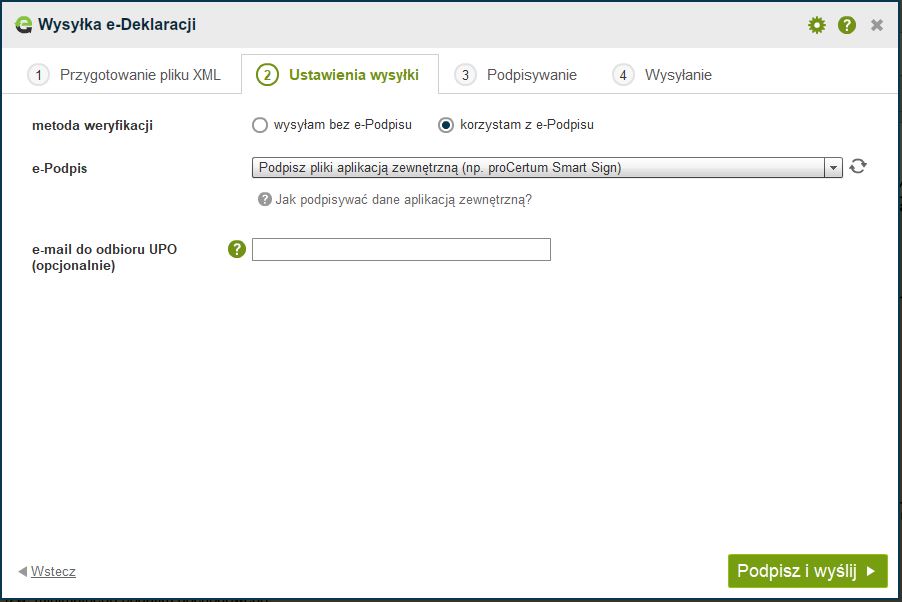Click the green help icon beside e-mail field
This screenshot has width=902, height=602.
point(237,249)
